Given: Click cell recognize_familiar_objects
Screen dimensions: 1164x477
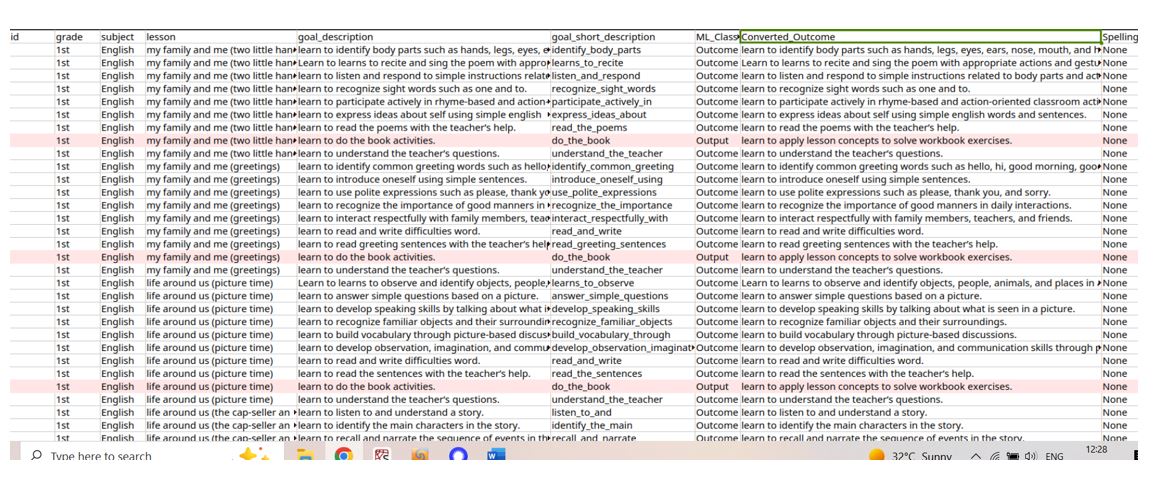Looking at the screenshot, I should (622, 322).
